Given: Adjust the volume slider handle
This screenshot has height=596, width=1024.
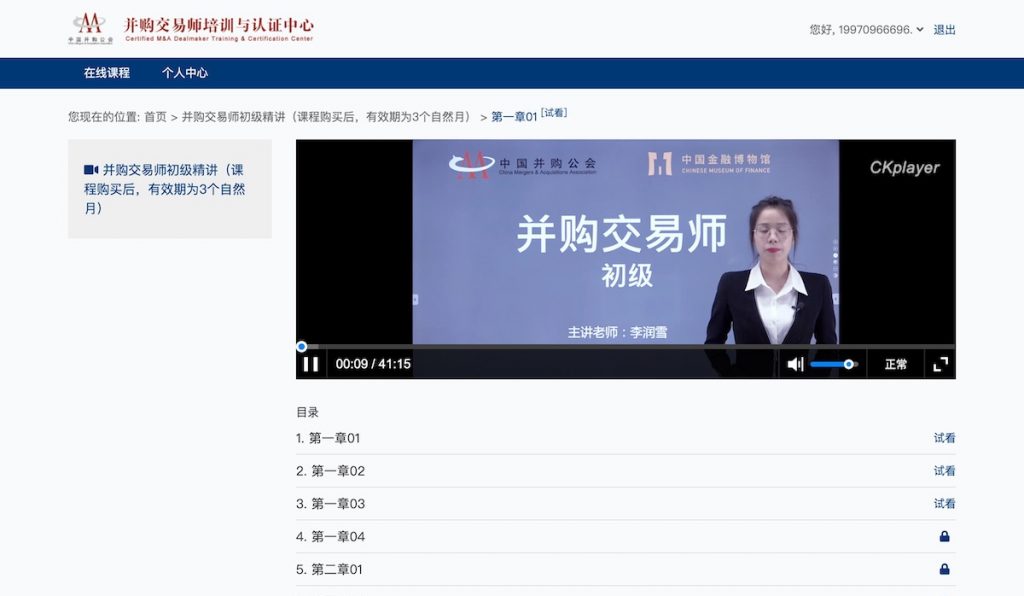Looking at the screenshot, I should (x=848, y=364).
